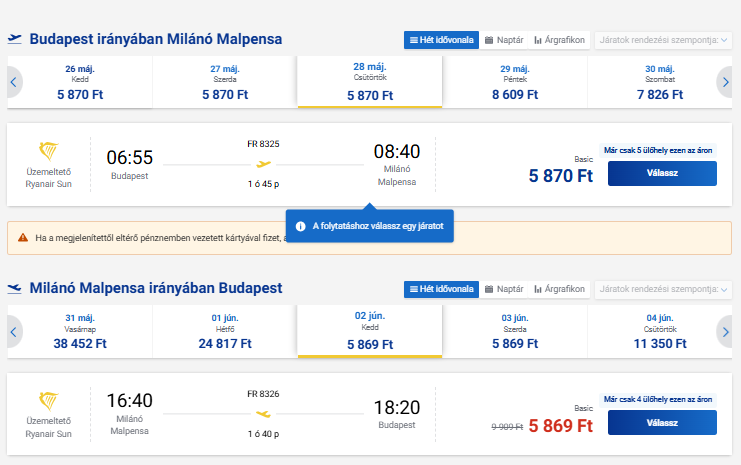Click the info tooltip about choosing a flight
Viewport: 741px width, 465px height.
click(x=370, y=226)
